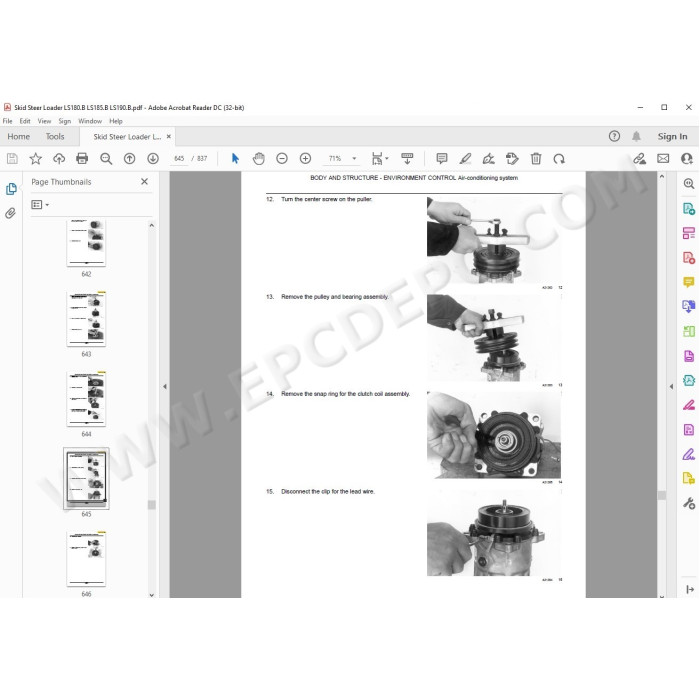Open find text magnifier icon
Image resolution: width=700 pixels, height=700 pixels.
point(106,158)
